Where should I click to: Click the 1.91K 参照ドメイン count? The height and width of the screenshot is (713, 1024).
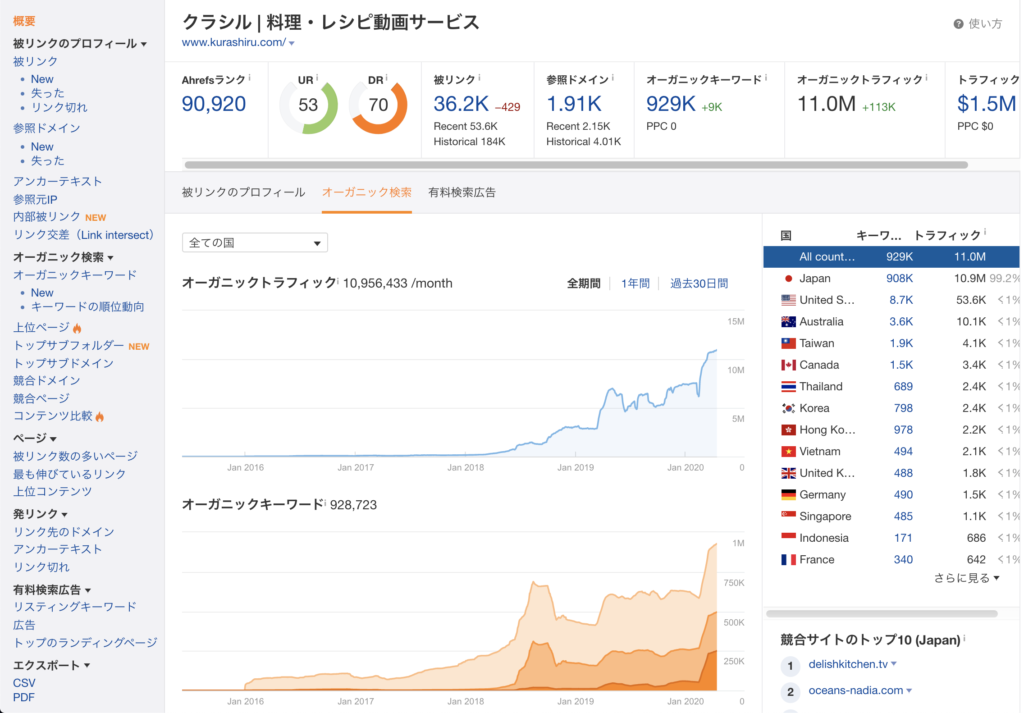click(x=574, y=104)
